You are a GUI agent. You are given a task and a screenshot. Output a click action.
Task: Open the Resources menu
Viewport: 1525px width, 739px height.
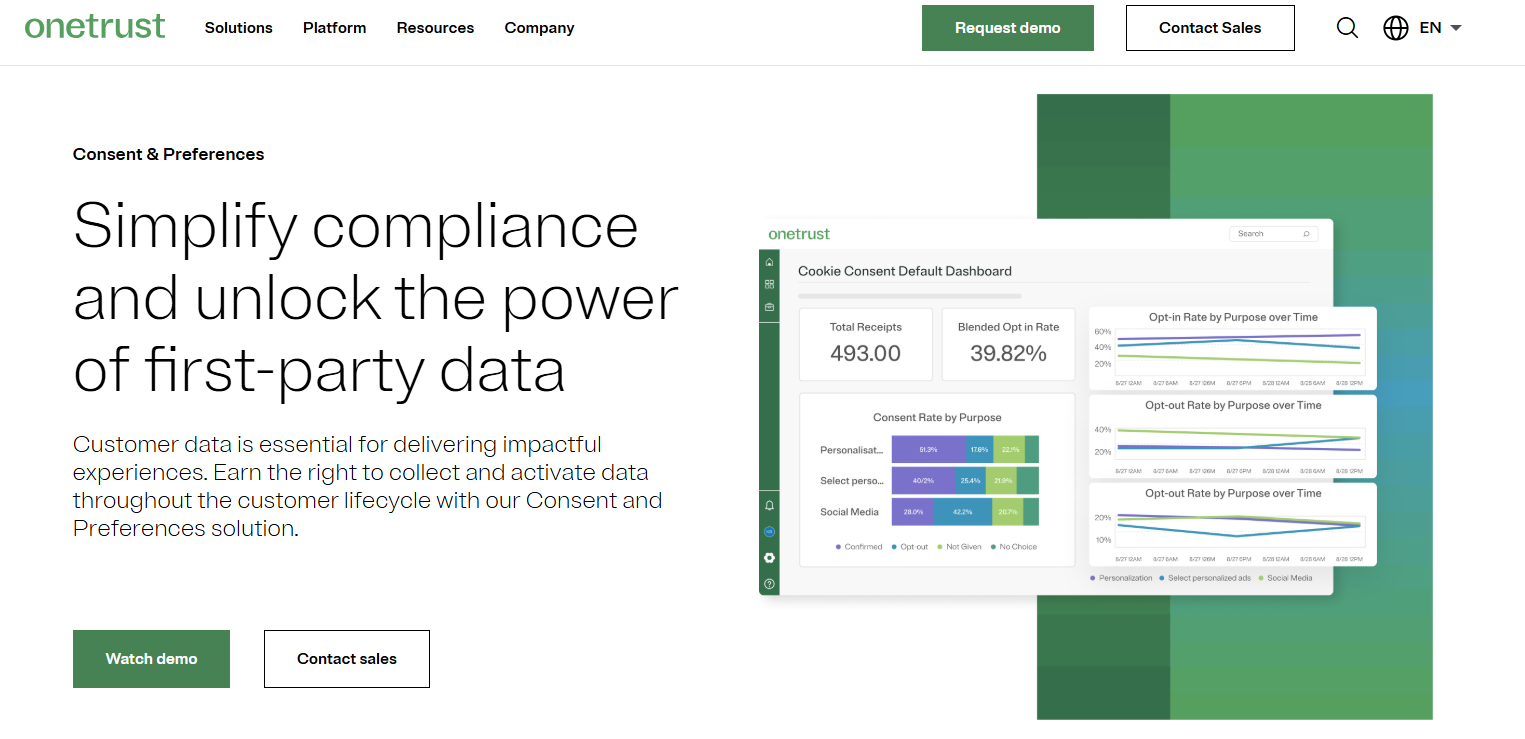[x=435, y=28]
